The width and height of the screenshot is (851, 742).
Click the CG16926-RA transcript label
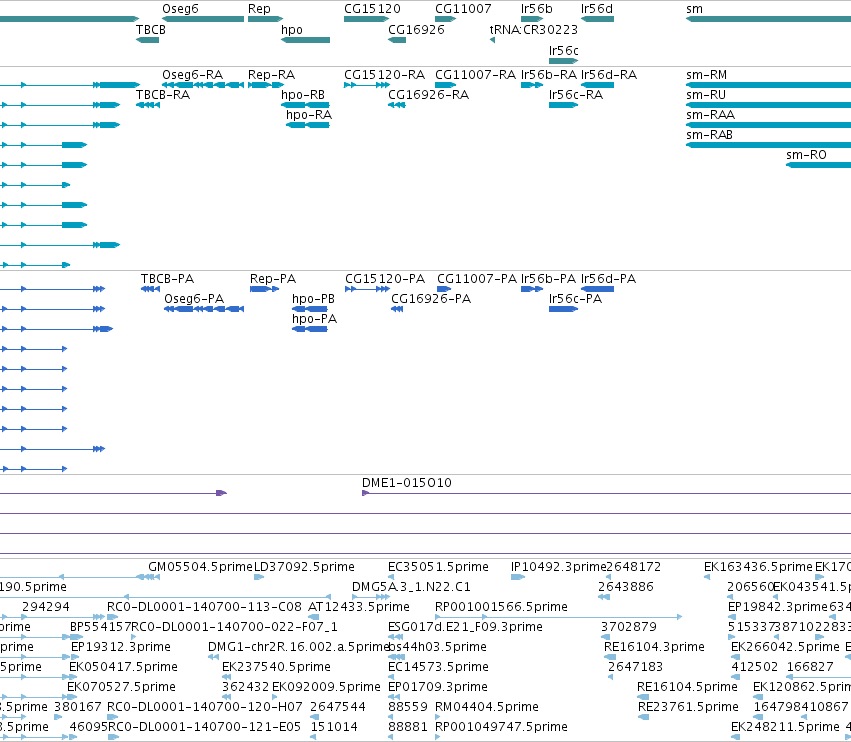(x=428, y=94)
